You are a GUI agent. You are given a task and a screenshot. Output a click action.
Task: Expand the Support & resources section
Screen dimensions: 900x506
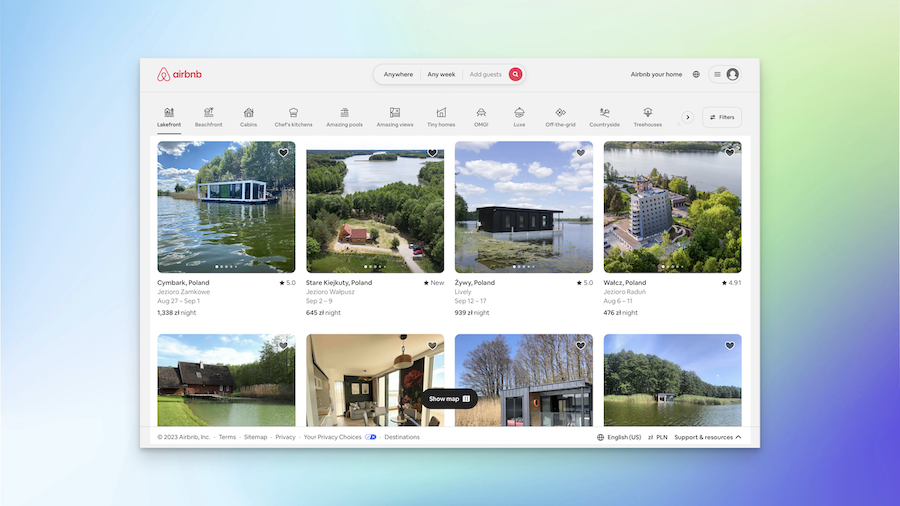click(707, 437)
